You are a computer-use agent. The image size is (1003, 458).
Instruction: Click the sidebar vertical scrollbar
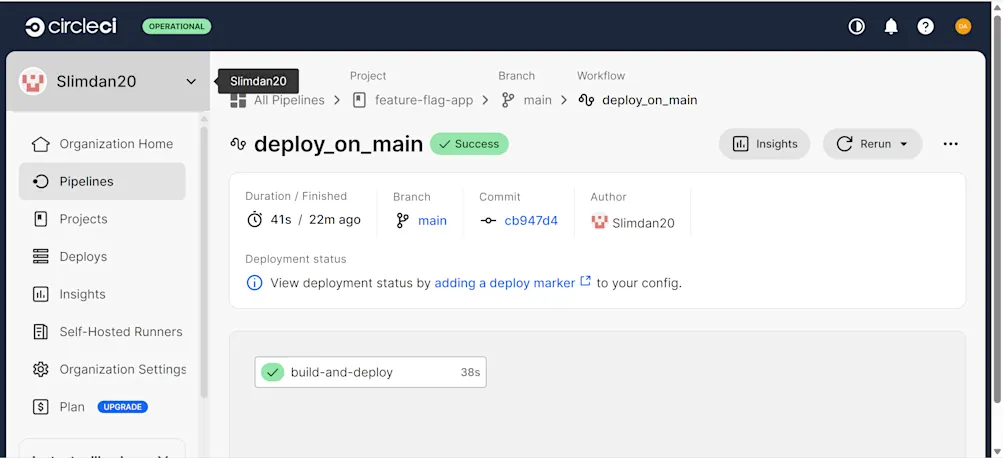coord(204,262)
